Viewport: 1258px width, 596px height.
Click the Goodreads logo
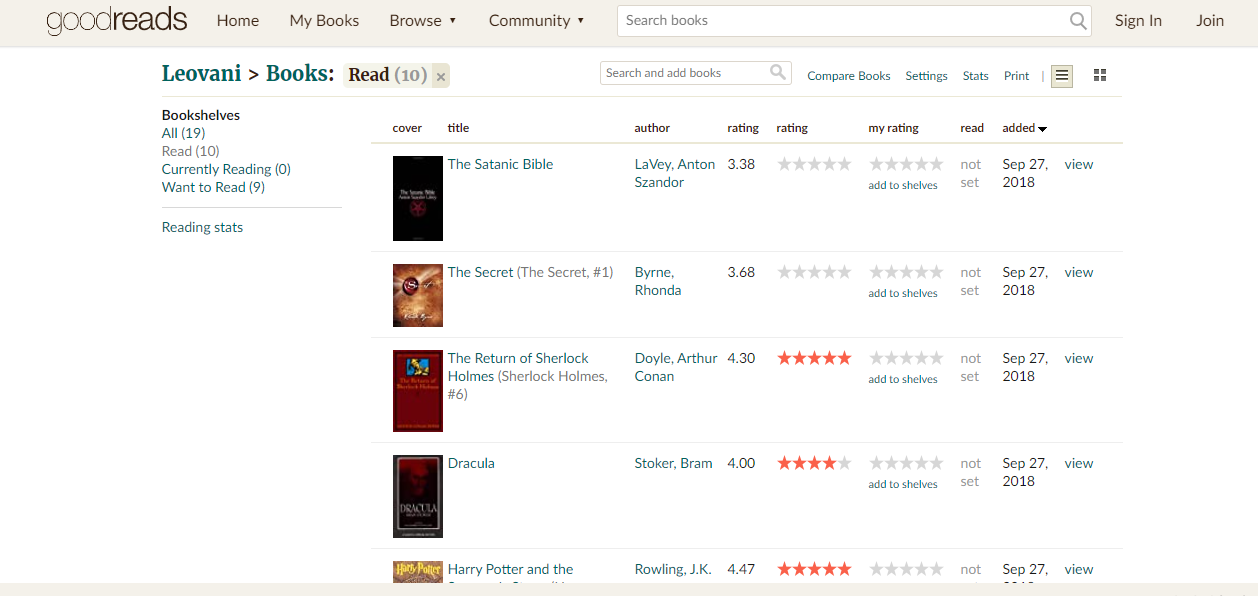point(117,20)
